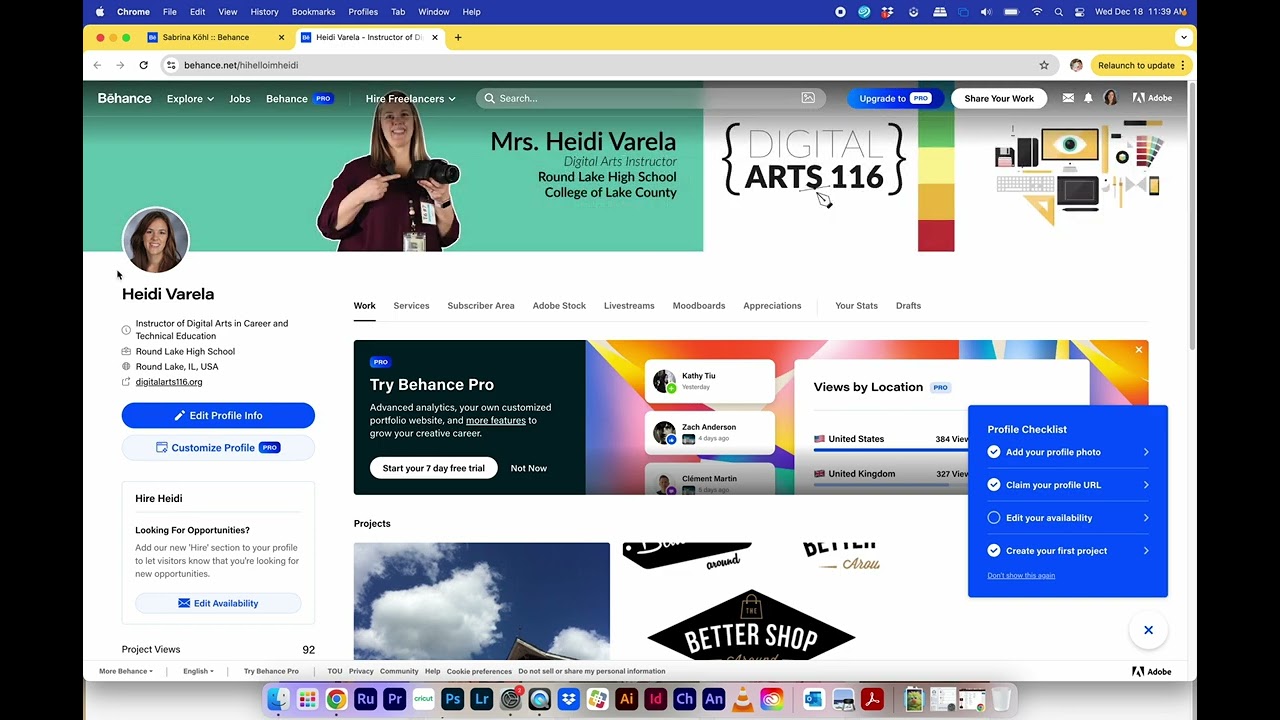The width and height of the screenshot is (1280, 720).
Task: Close the Profile Checklist with the round X
Action: 1148,630
